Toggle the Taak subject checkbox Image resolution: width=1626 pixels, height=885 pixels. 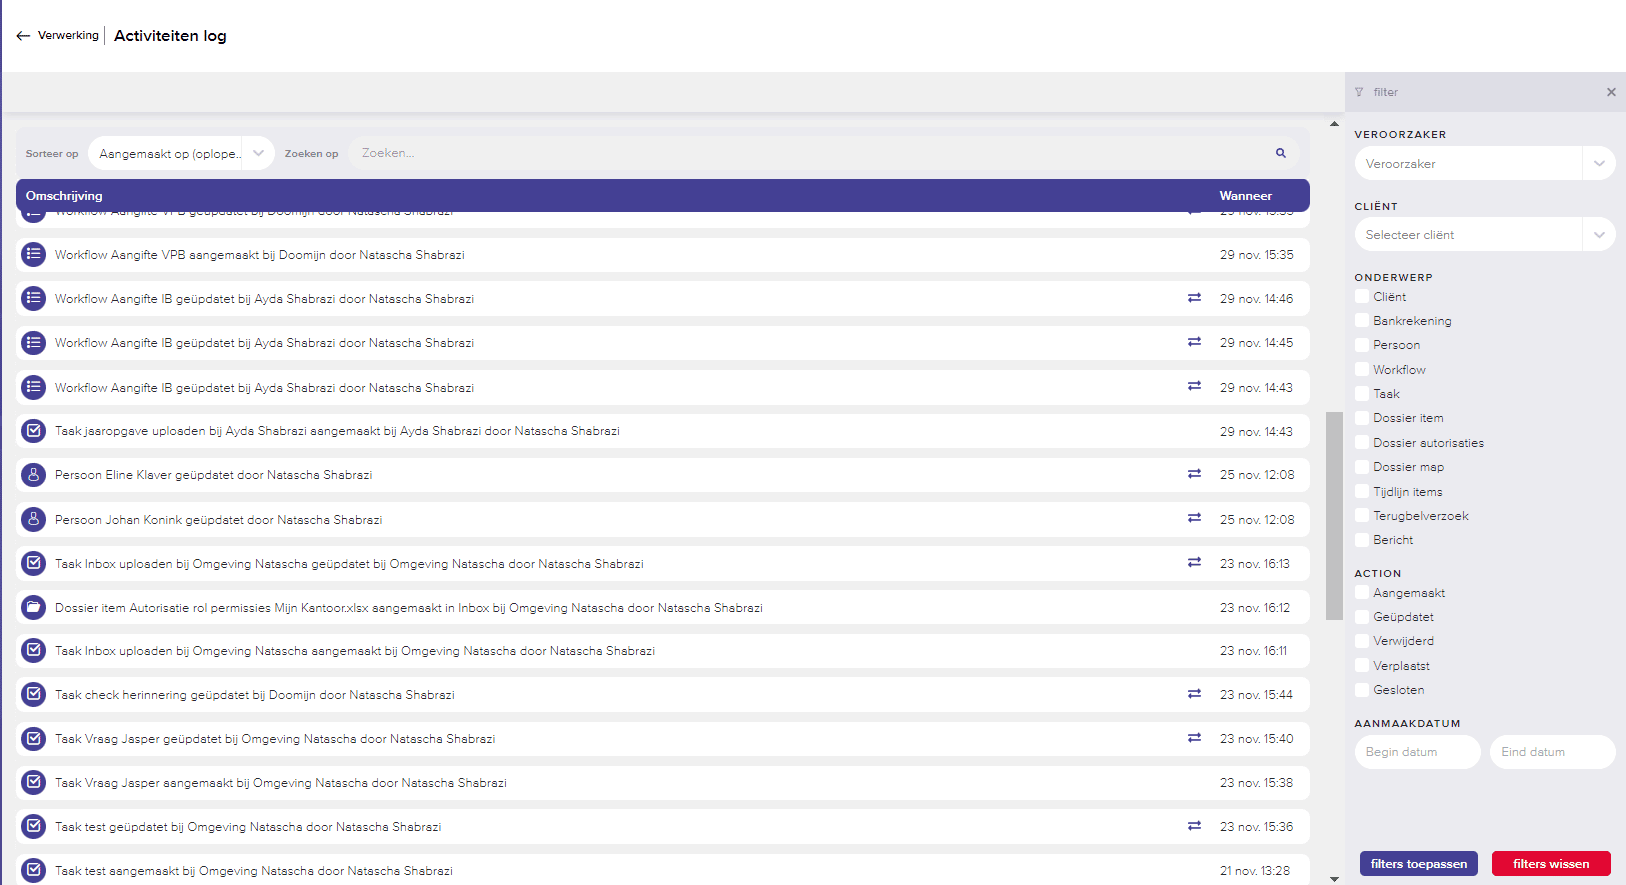1362,394
